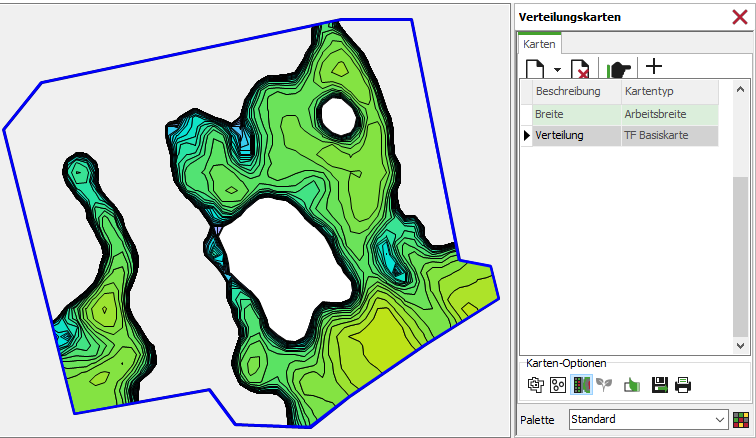
Task: Open the Palette Standard dropdown
Action: pos(648,419)
